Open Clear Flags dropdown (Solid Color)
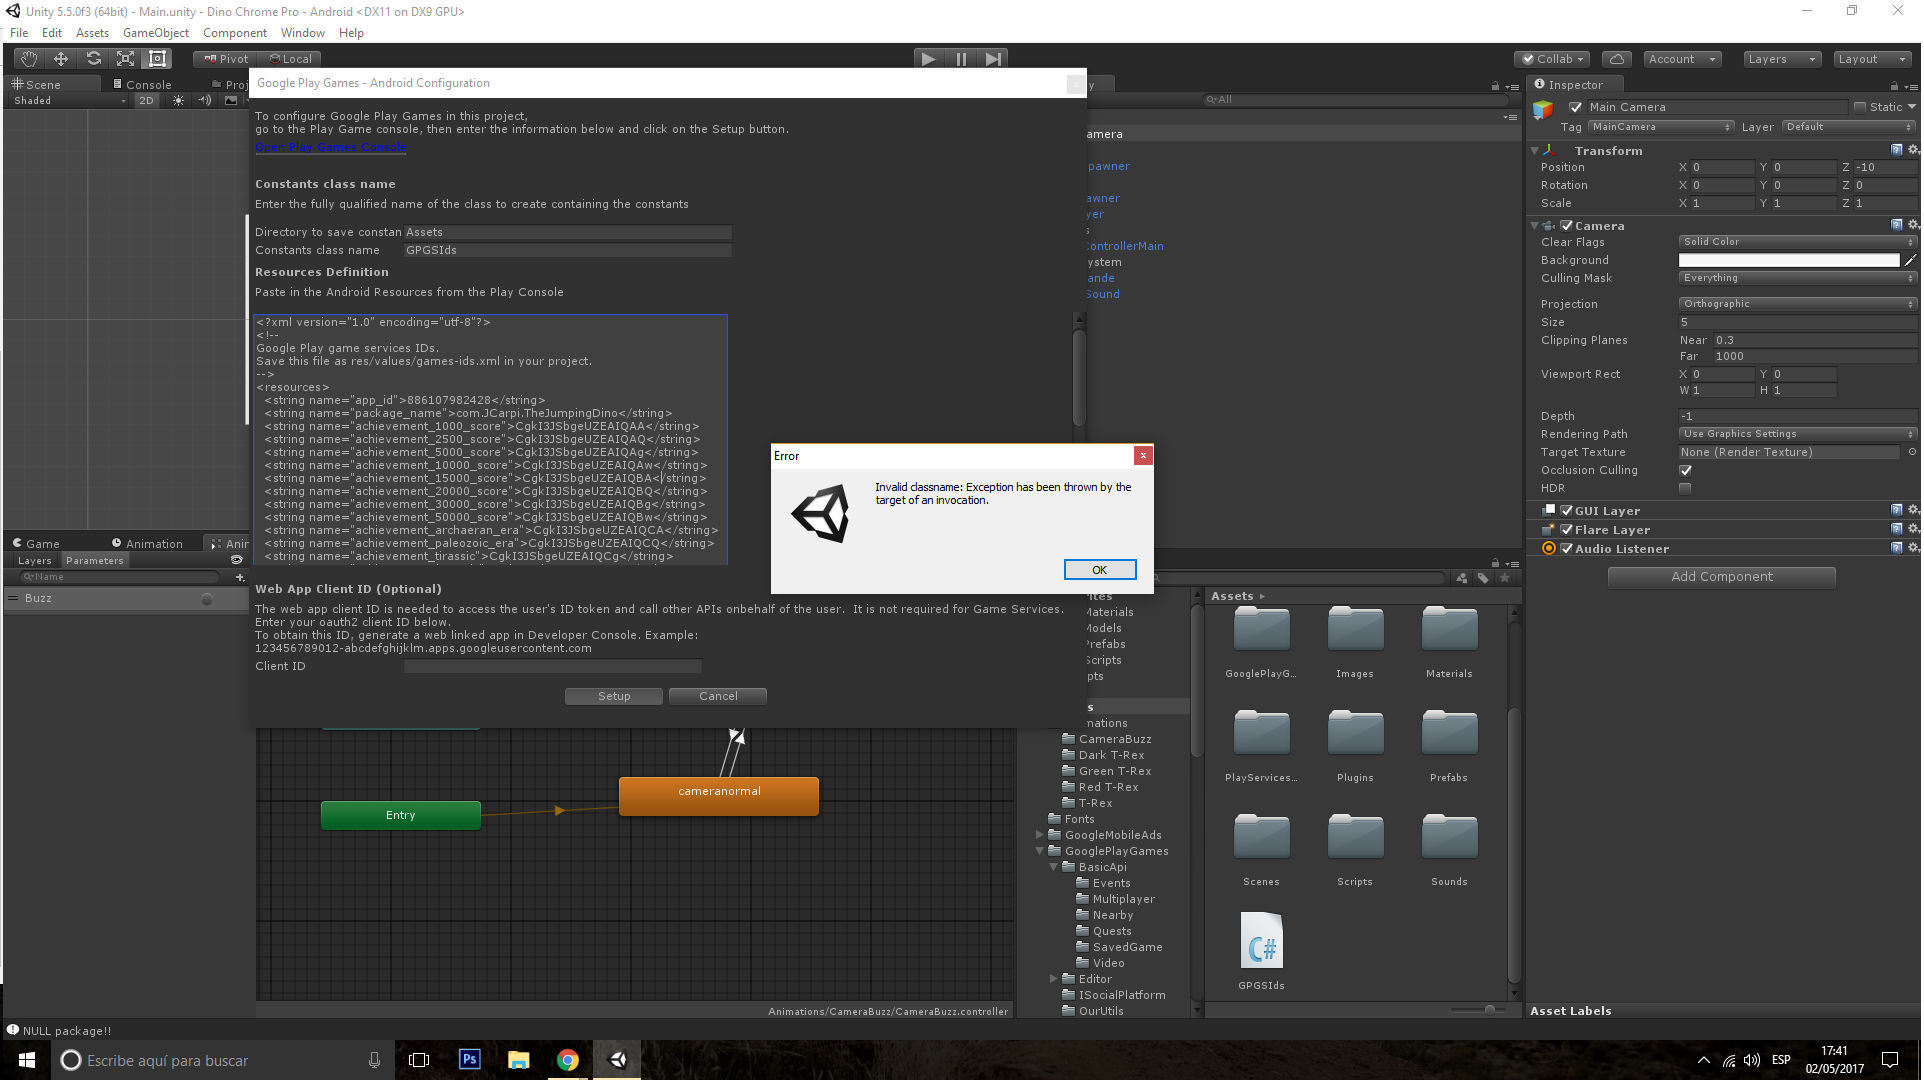Viewport: 1924px width, 1082px height. pyautogui.click(x=1797, y=242)
